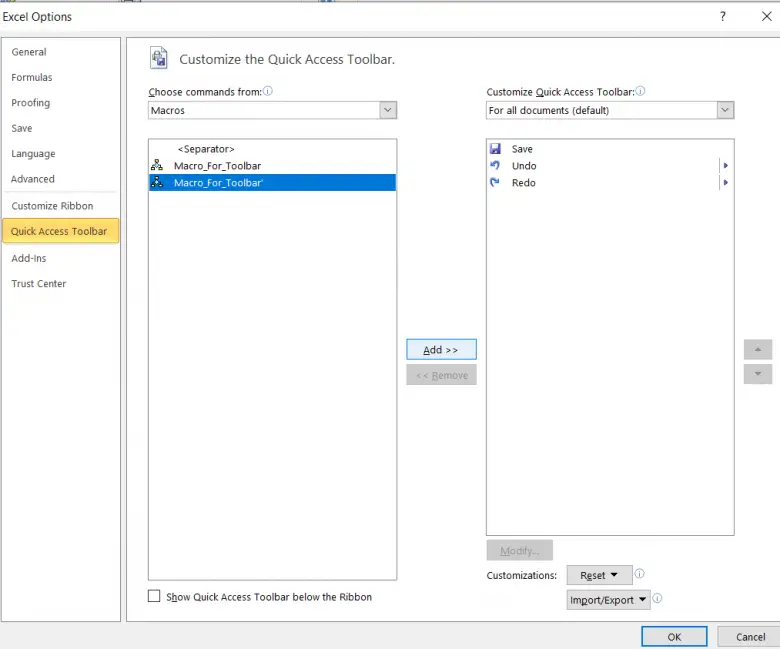Screen dimensions: 780x649
Task: Select the <Separator> list entry
Action: click(x=206, y=149)
